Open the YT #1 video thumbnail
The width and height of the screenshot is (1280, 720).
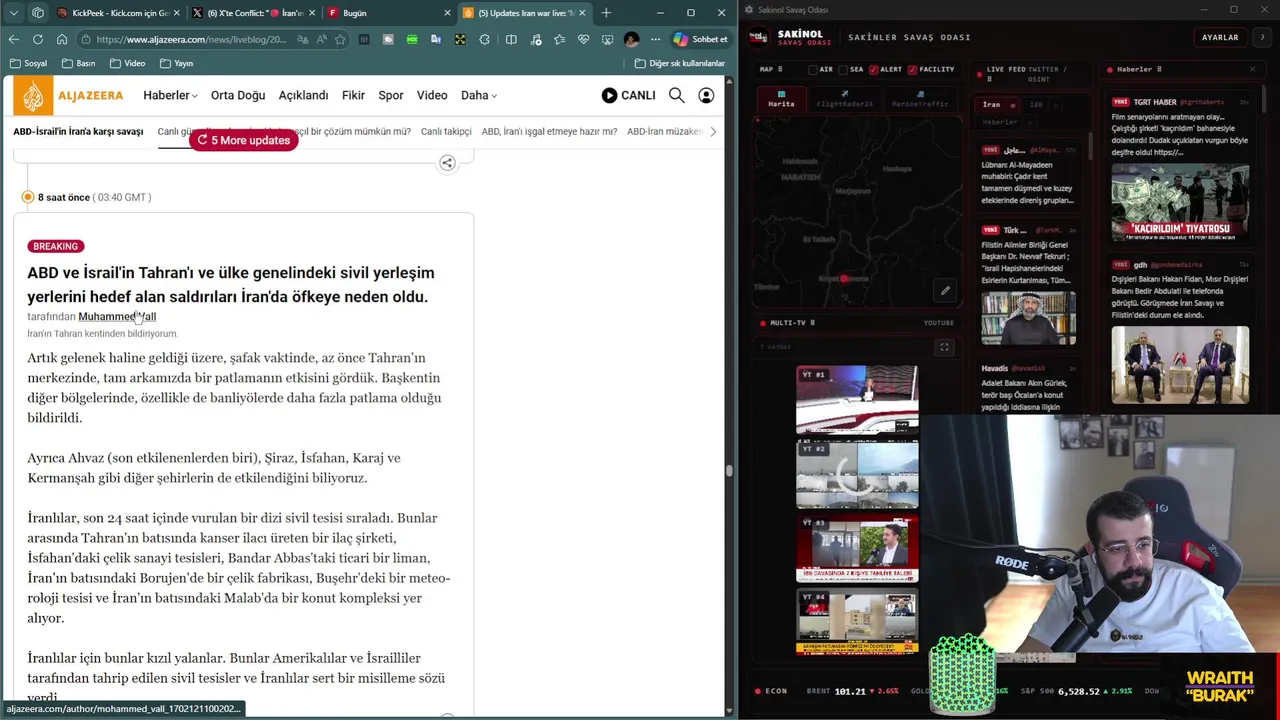point(857,400)
